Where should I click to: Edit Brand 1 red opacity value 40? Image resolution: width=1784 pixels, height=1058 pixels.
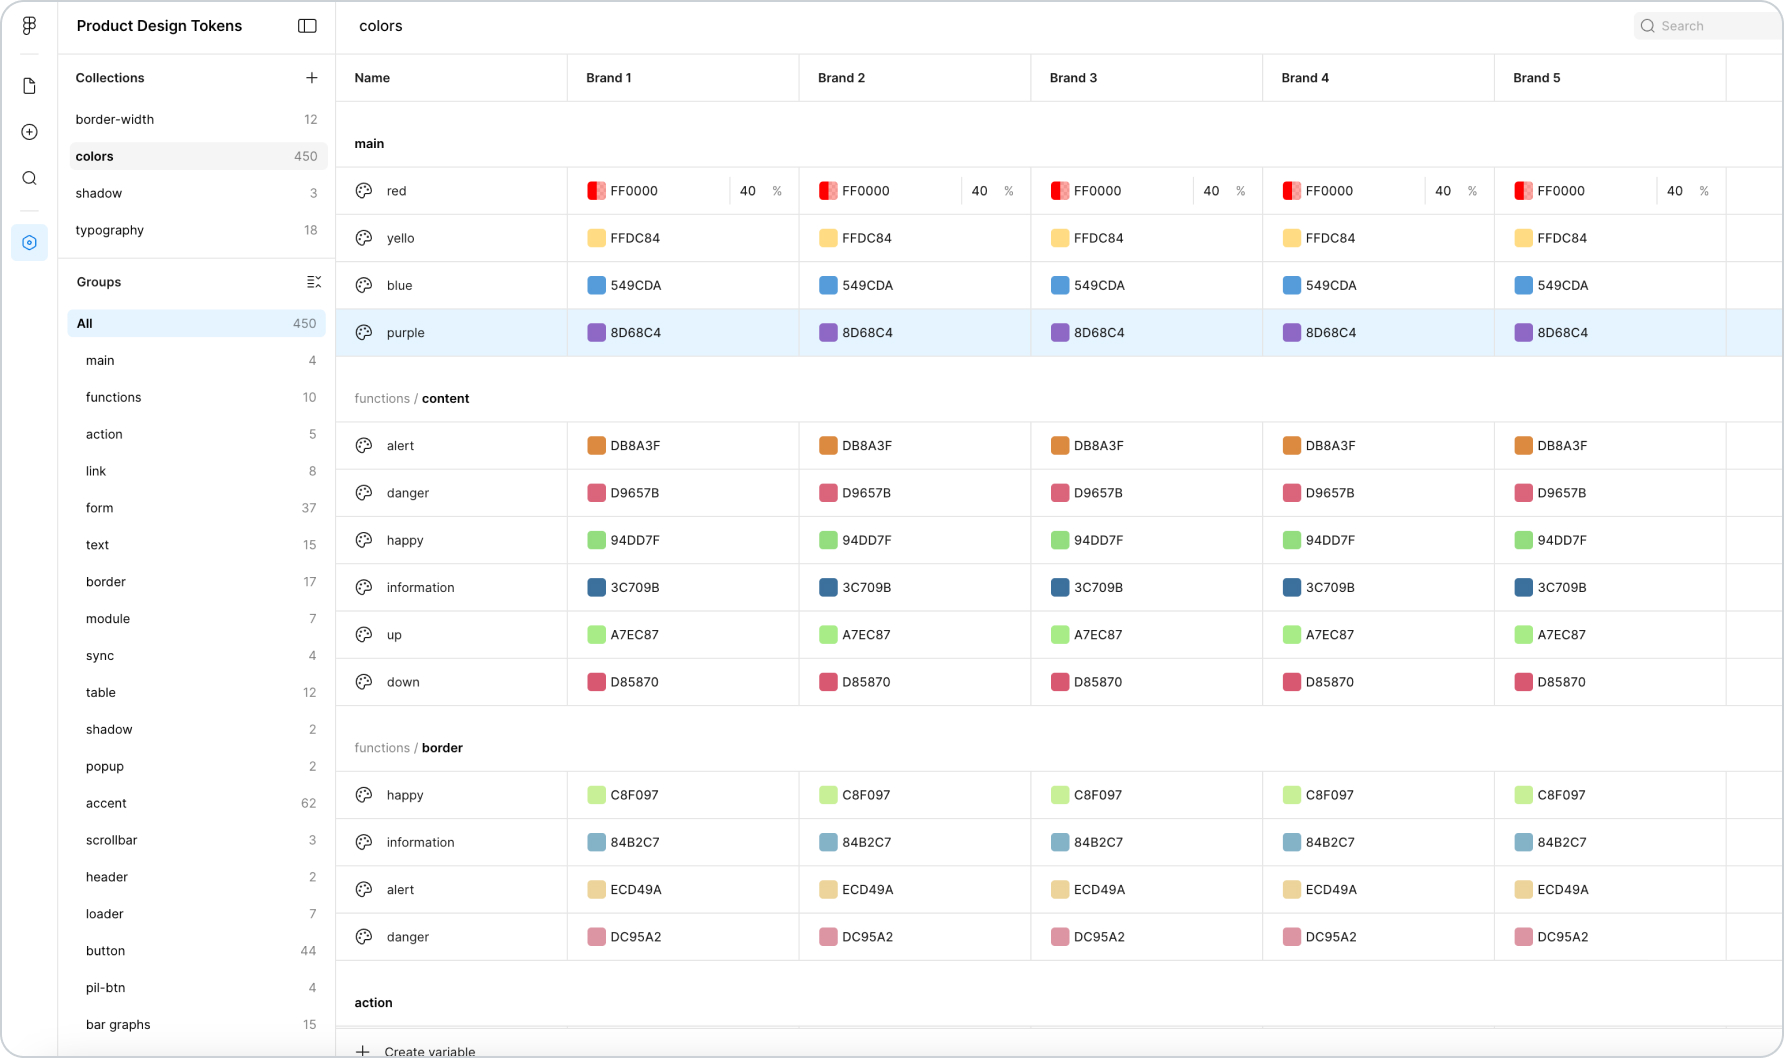748,191
